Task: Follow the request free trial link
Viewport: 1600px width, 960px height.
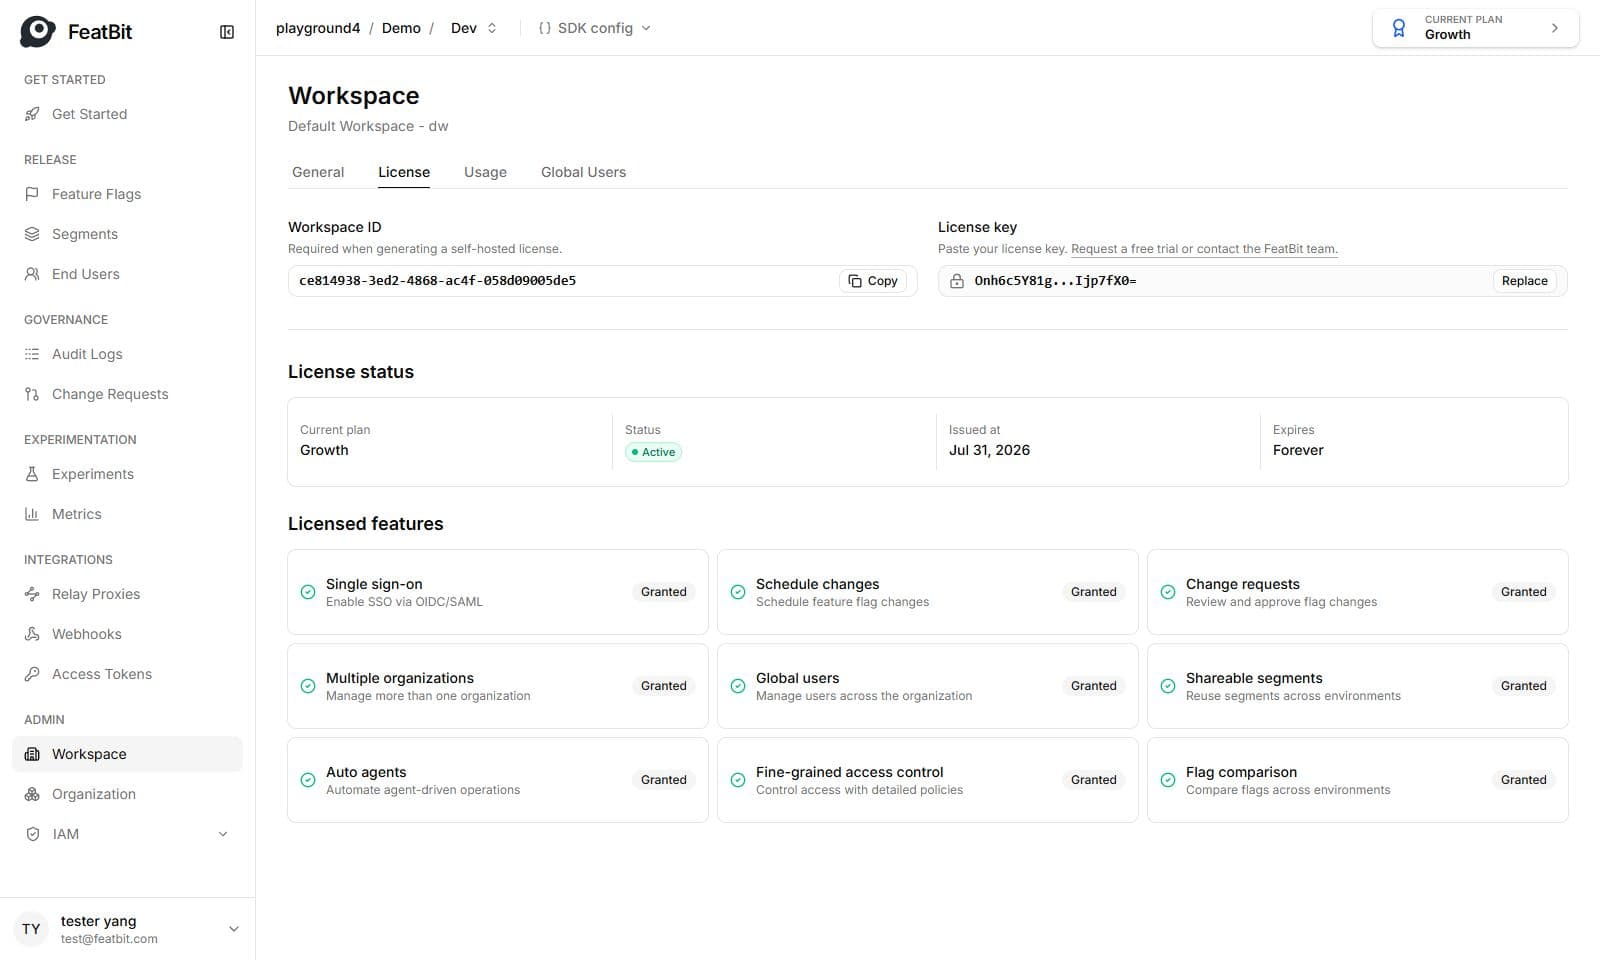Action: pos(1204,249)
